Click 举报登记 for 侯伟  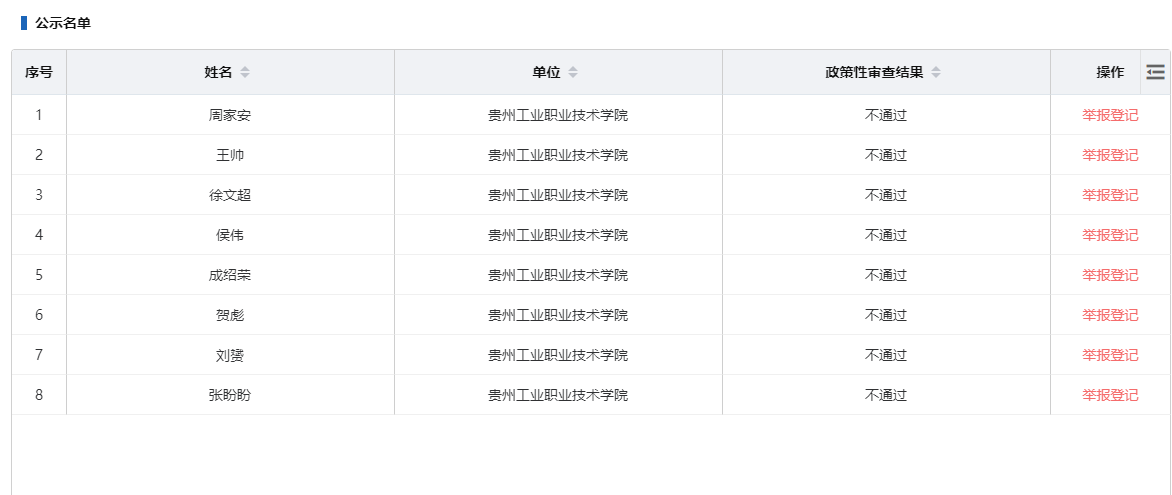tap(1110, 235)
